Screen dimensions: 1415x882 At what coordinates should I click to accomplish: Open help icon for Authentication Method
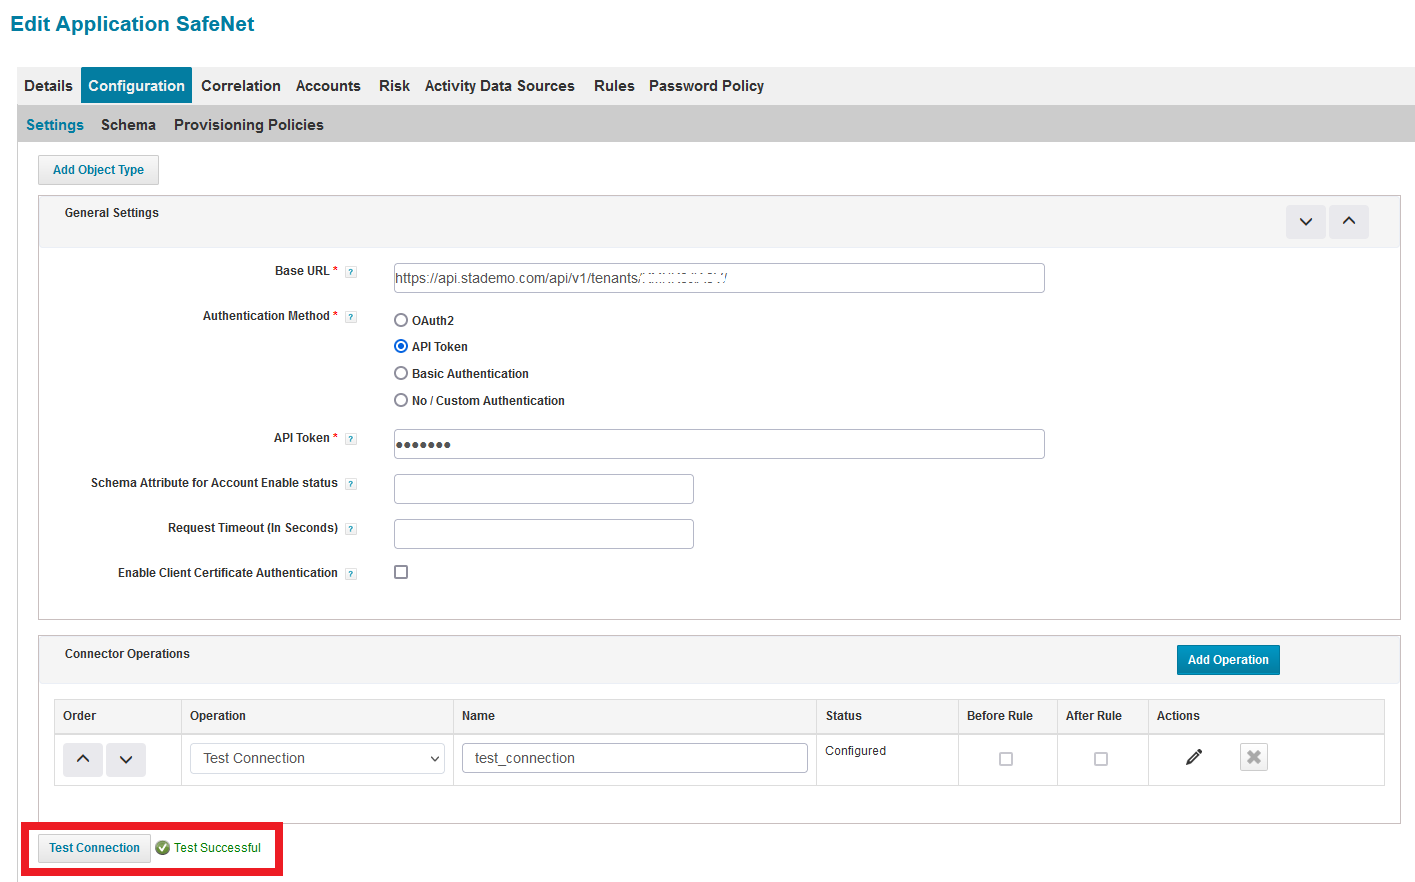pos(351,317)
